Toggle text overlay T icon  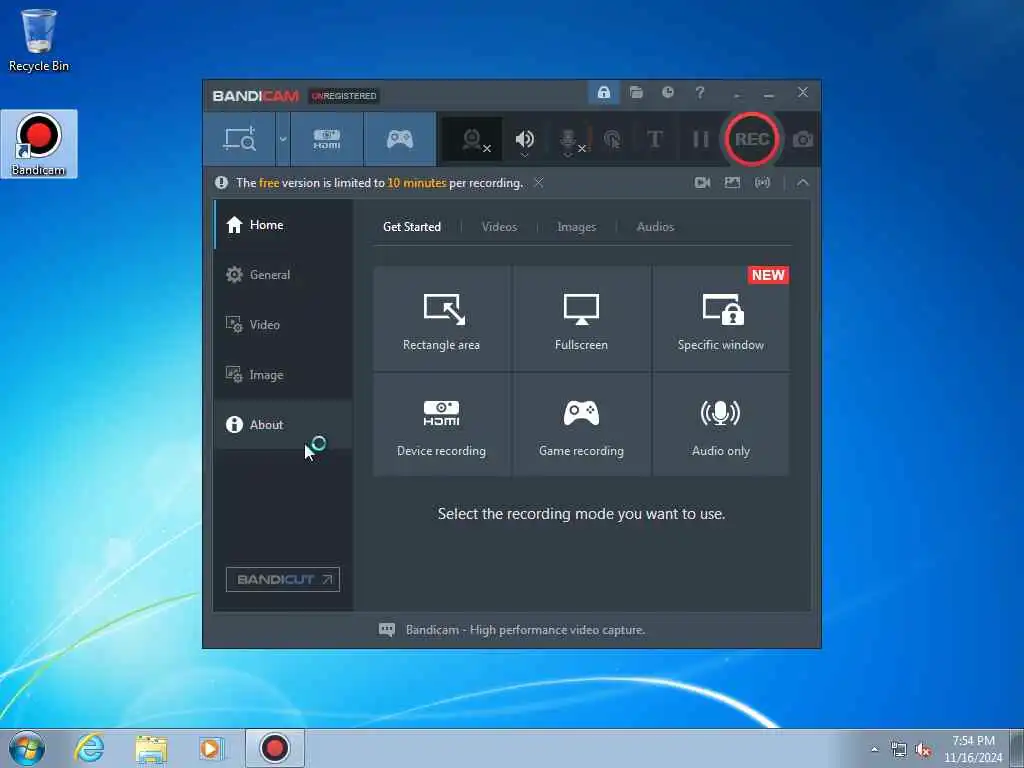pyautogui.click(x=655, y=139)
